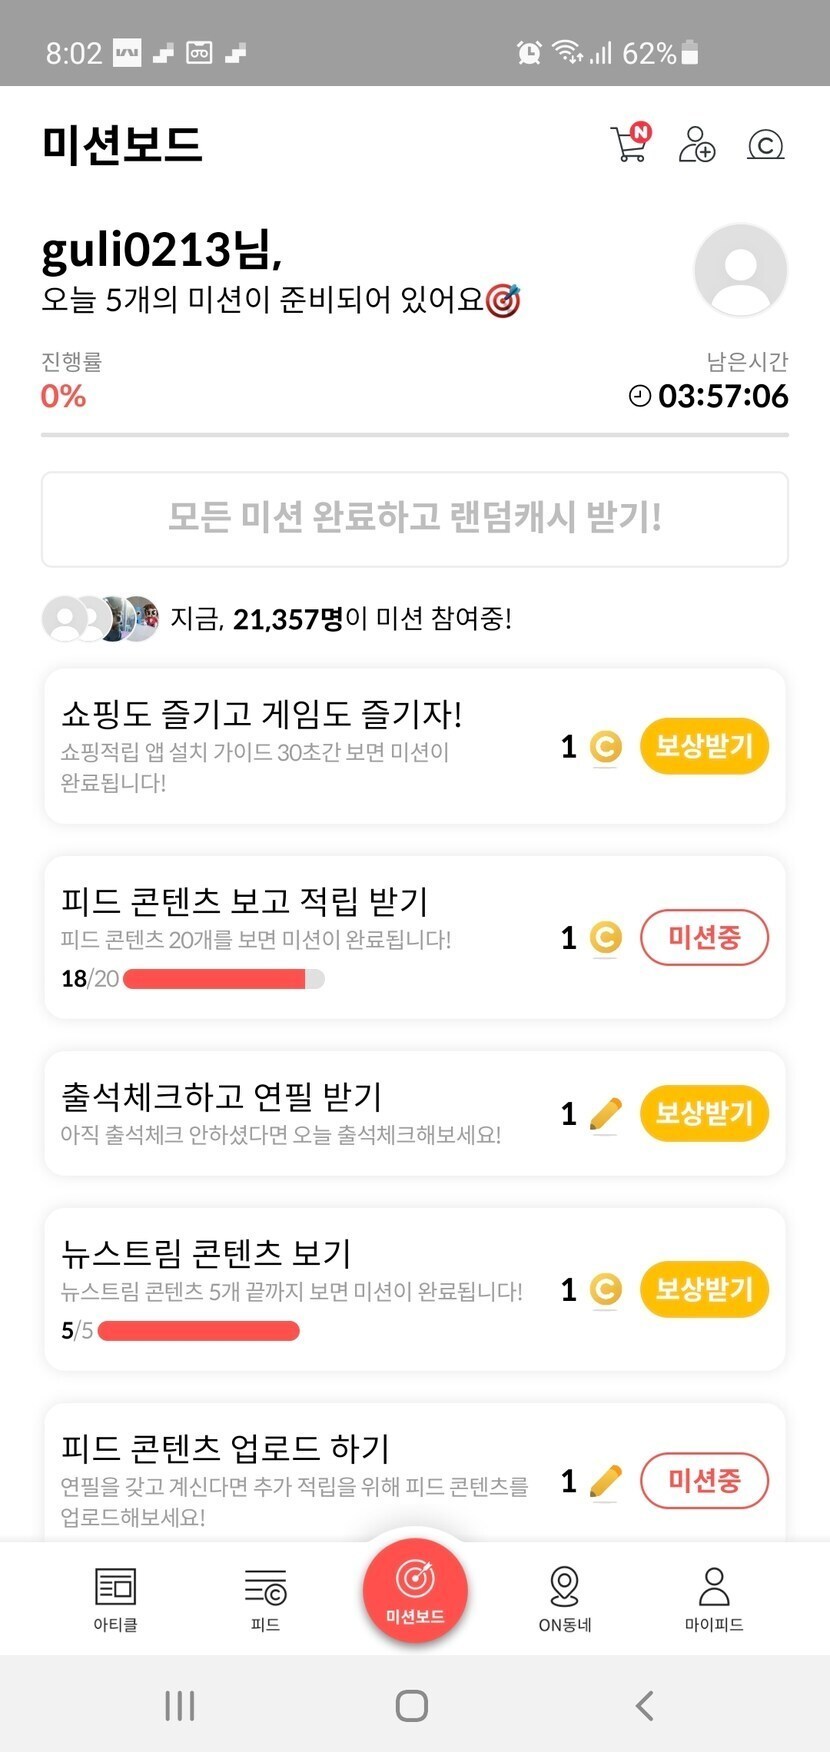Open the shopping cart icon
830x1752 pixels.
click(630, 144)
